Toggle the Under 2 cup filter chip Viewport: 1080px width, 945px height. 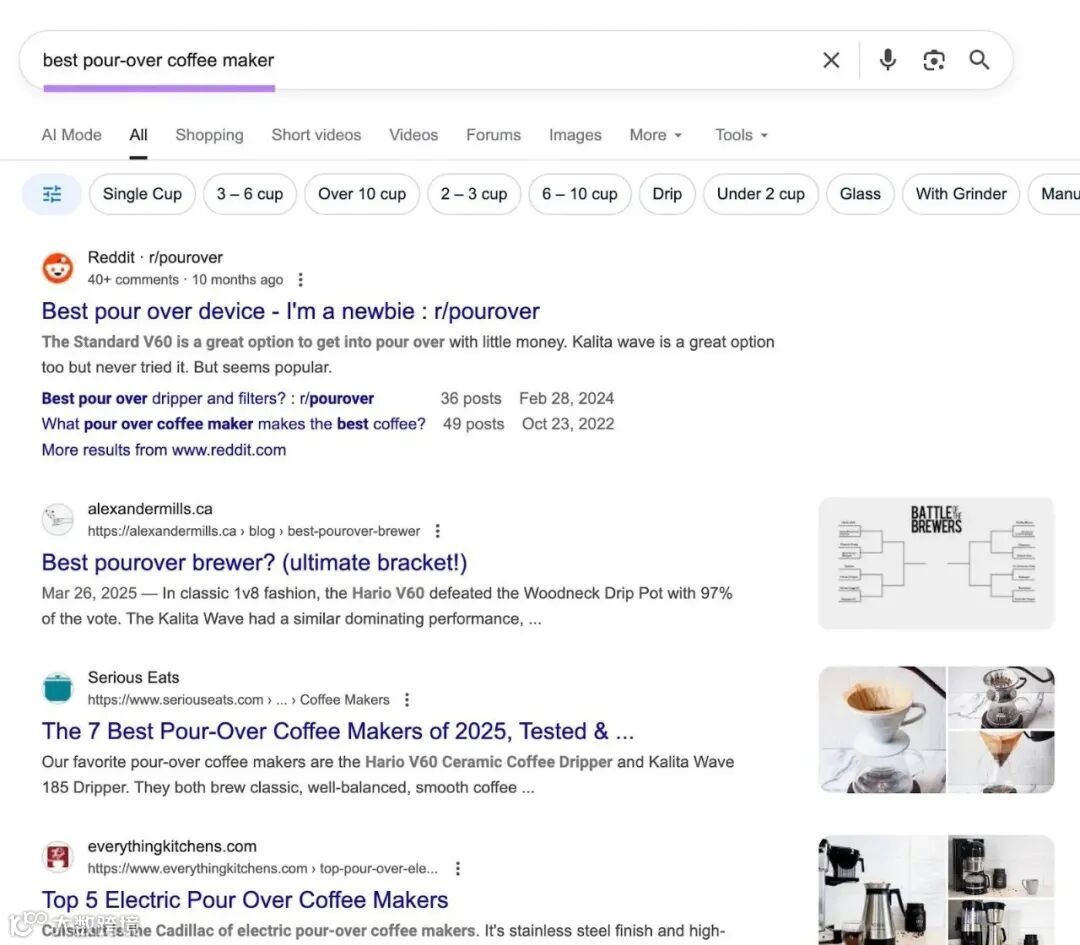(761, 194)
